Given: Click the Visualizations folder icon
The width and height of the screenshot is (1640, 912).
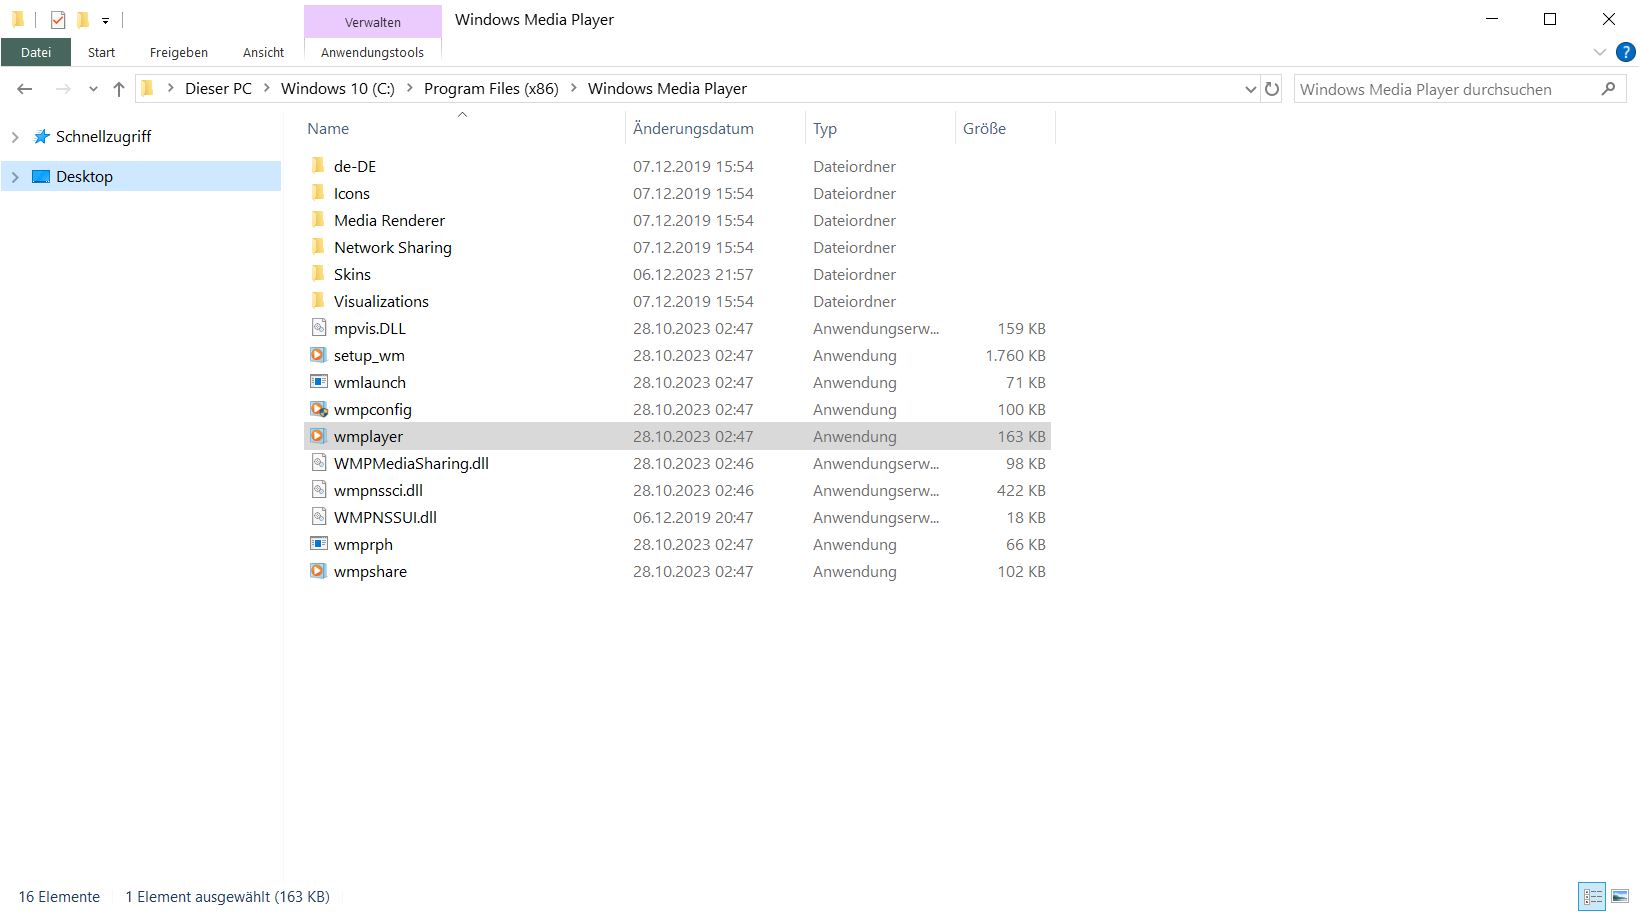Looking at the screenshot, I should pos(318,301).
